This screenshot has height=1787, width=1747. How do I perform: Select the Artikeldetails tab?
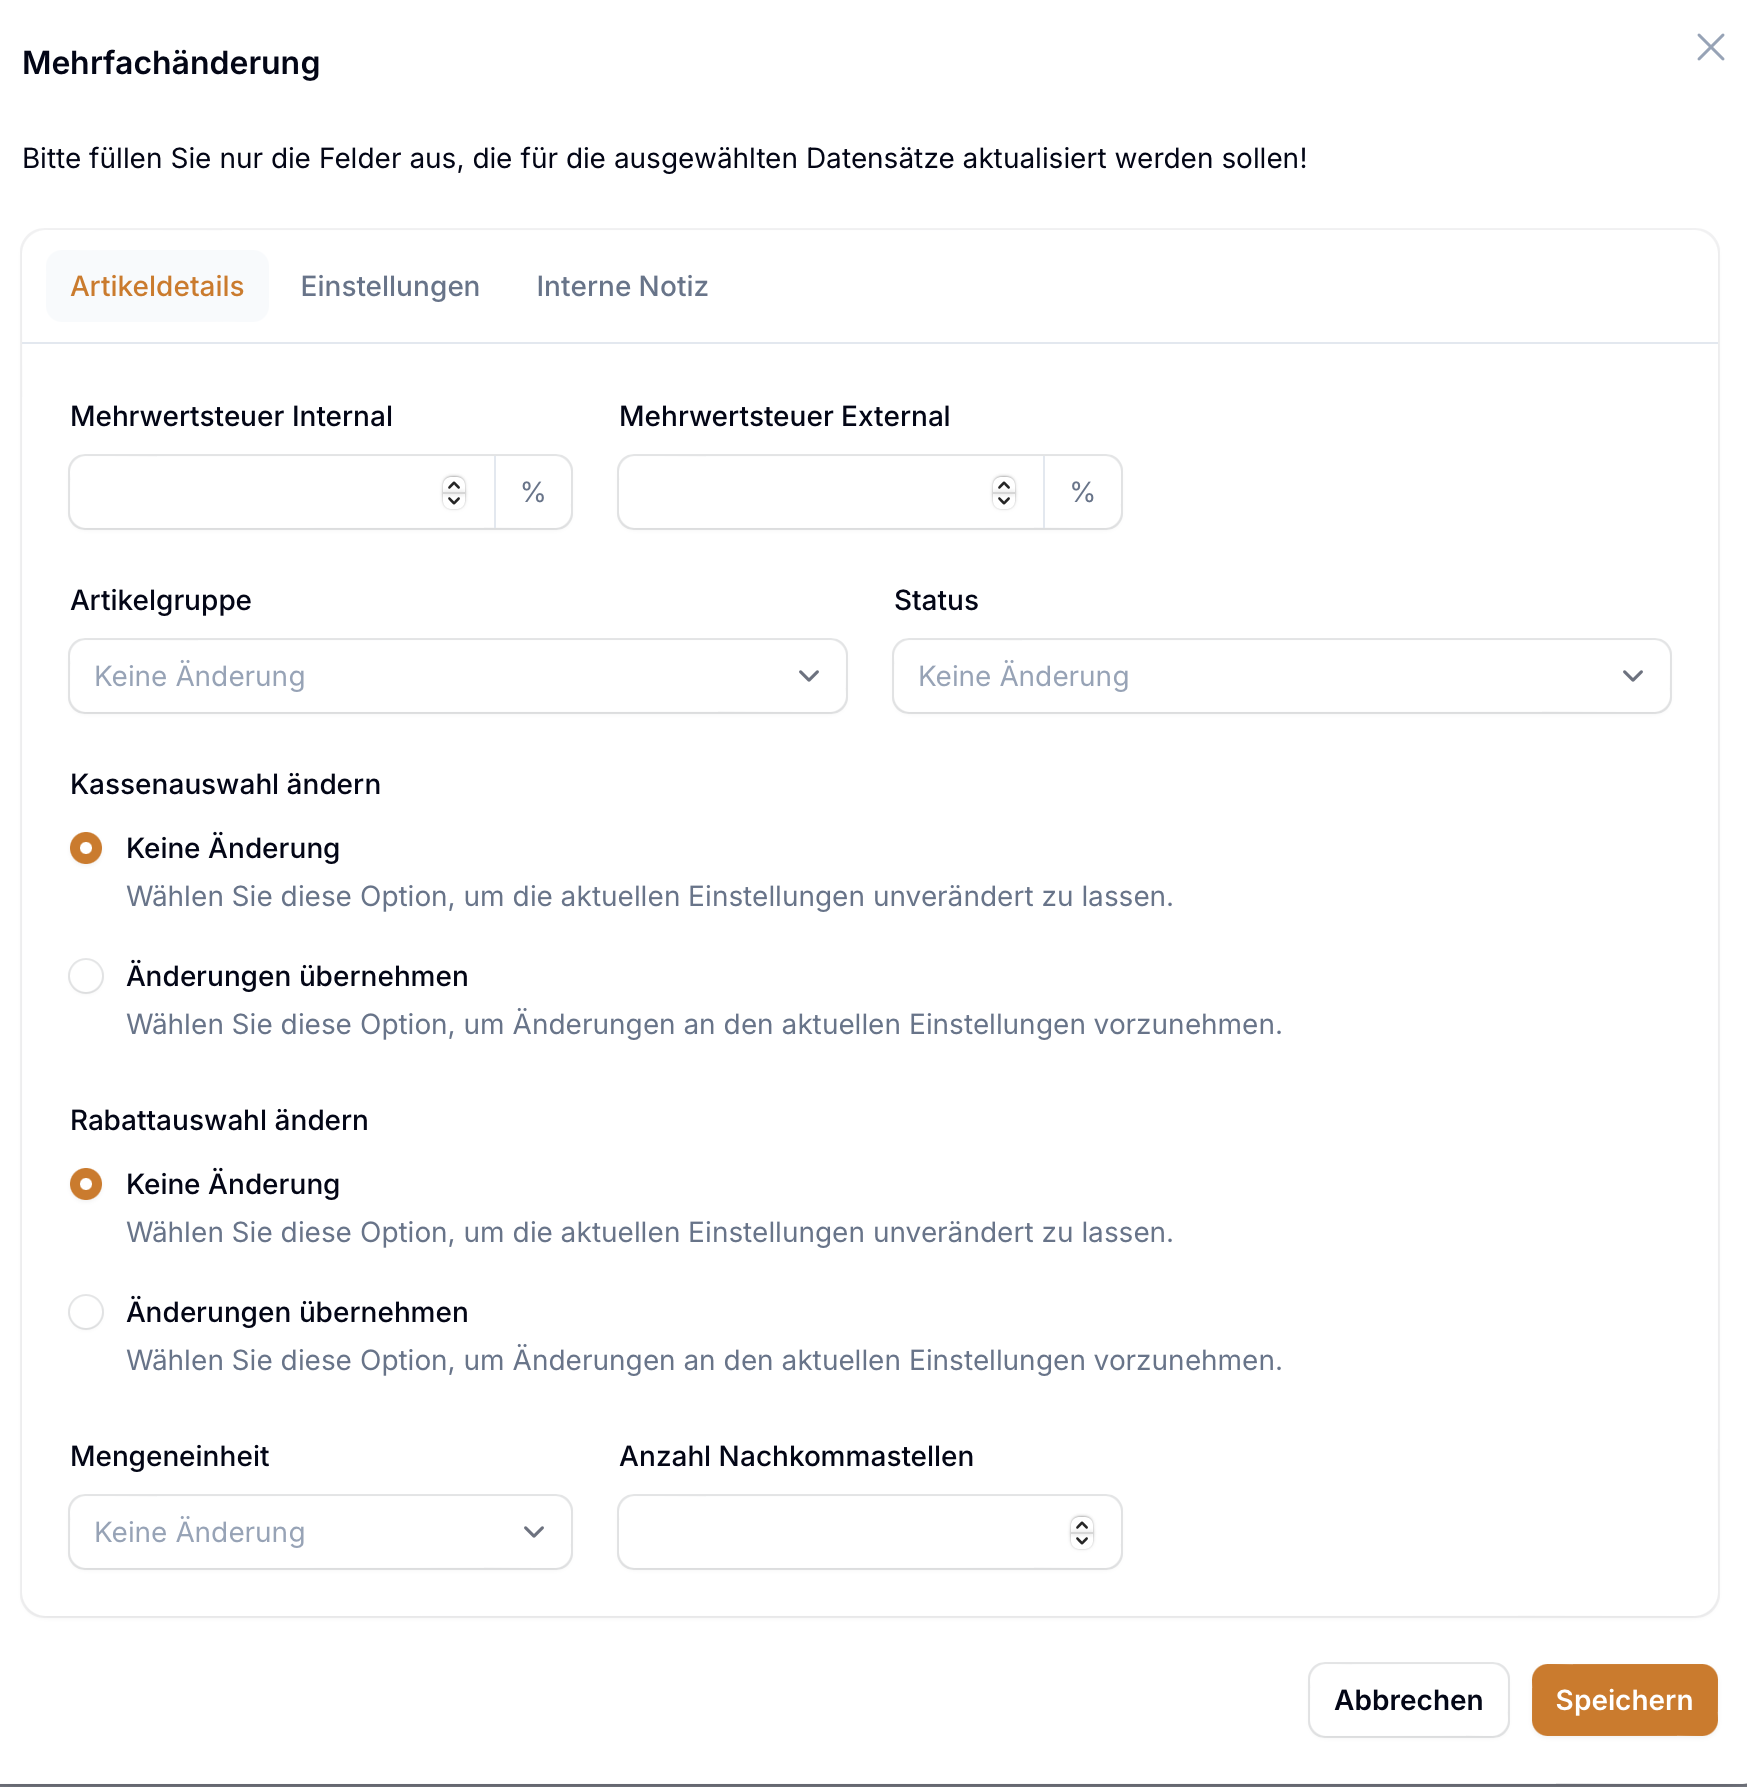pos(157,286)
